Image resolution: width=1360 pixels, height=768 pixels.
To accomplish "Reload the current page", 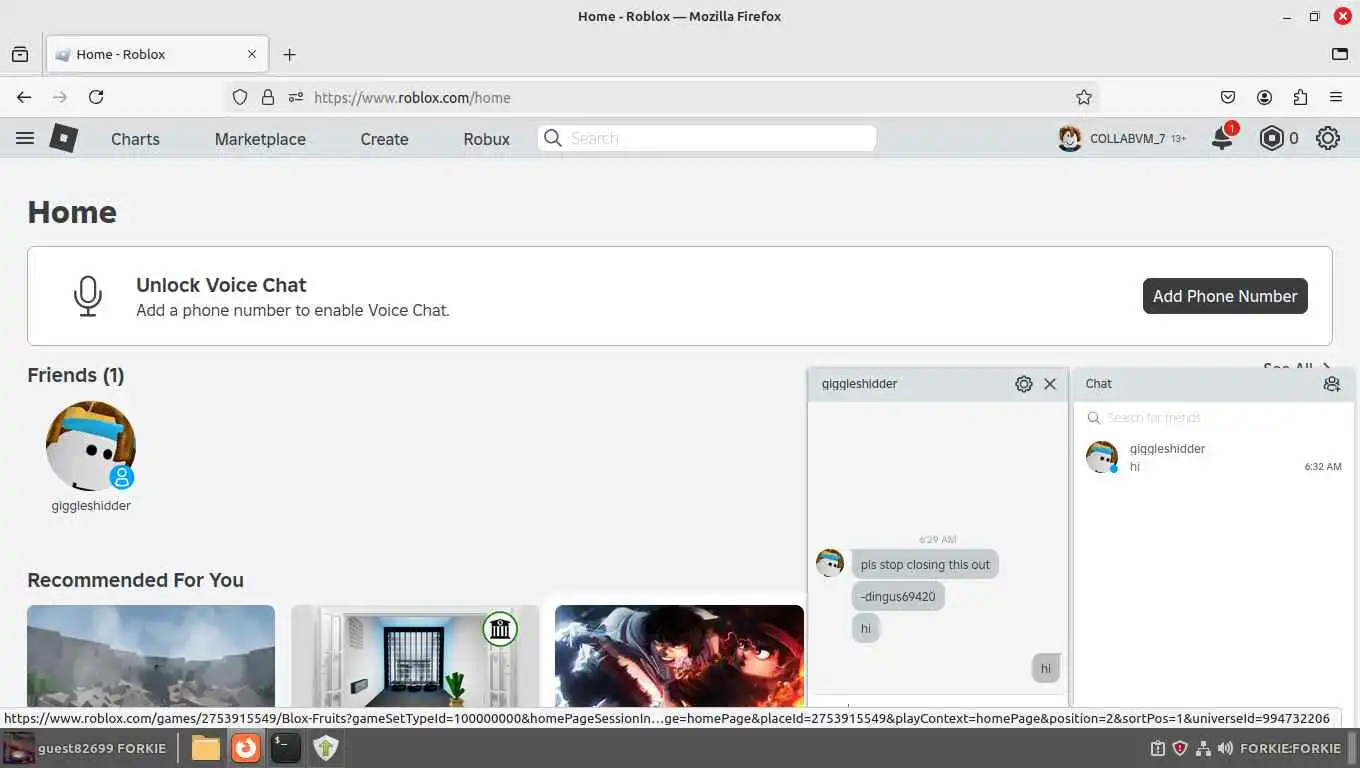I will point(96,97).
